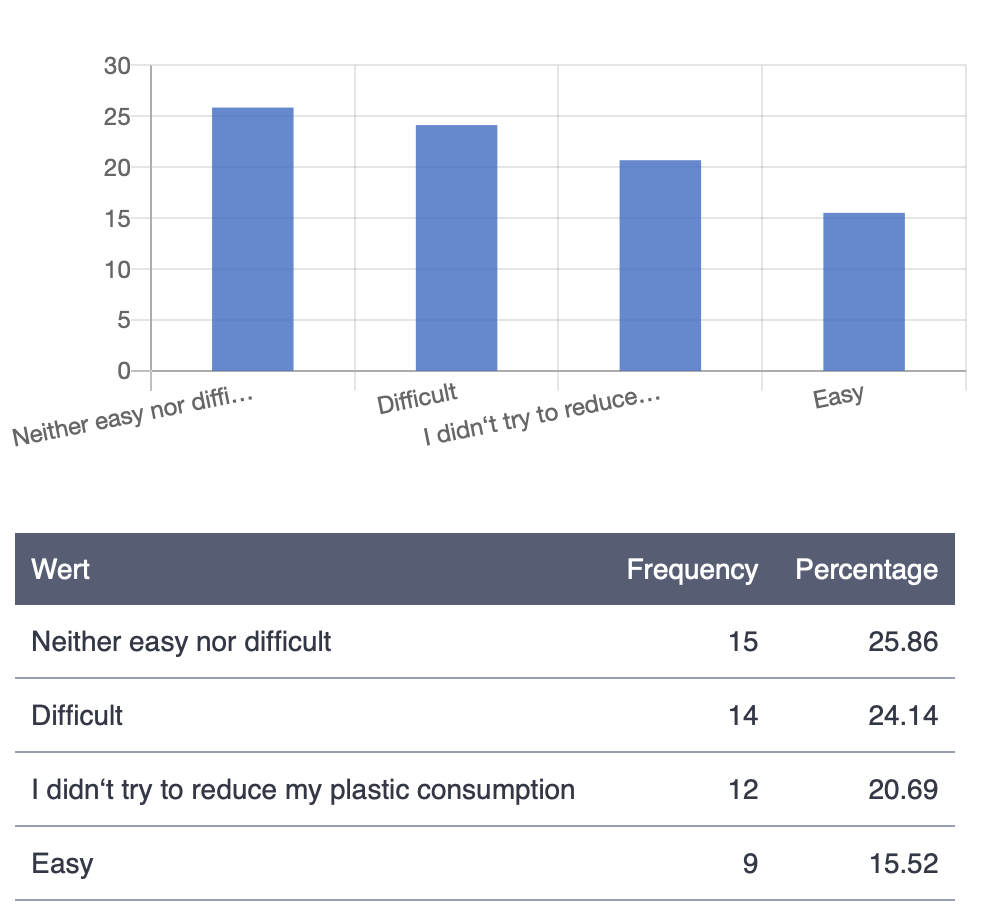Image resolution: width=1005 pixels, height=922 pixels.
Task: Click the 30 y-axis tick label
Action: [x=117, y=66]
